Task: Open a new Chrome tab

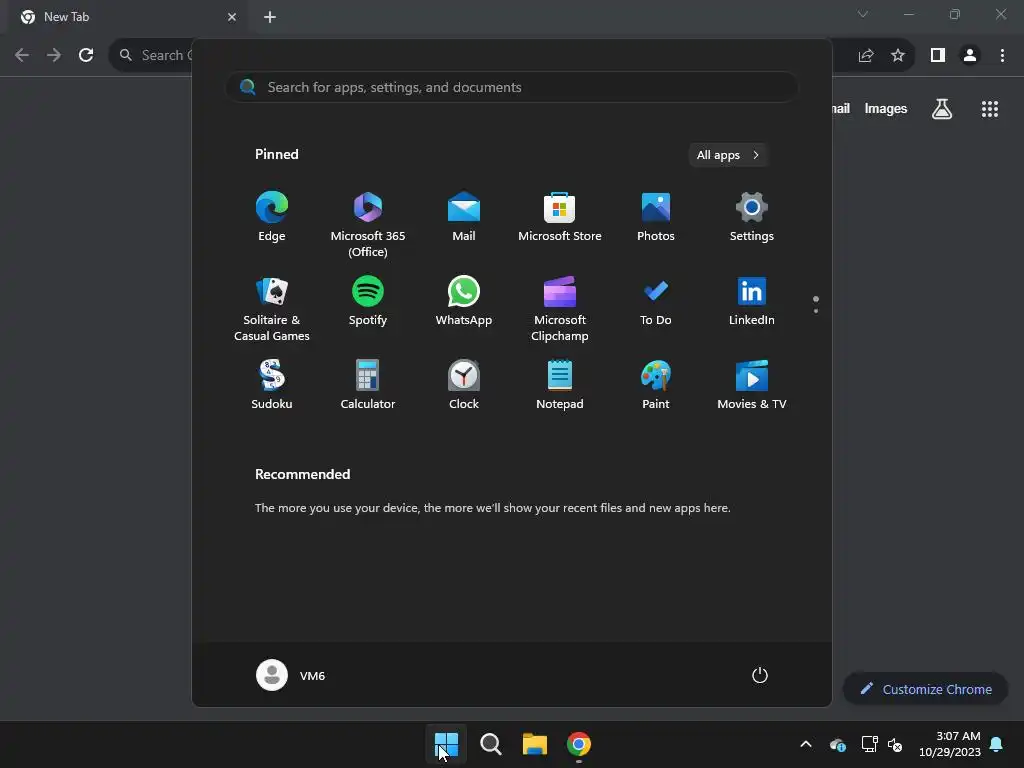Action: [x=270, y=17]
